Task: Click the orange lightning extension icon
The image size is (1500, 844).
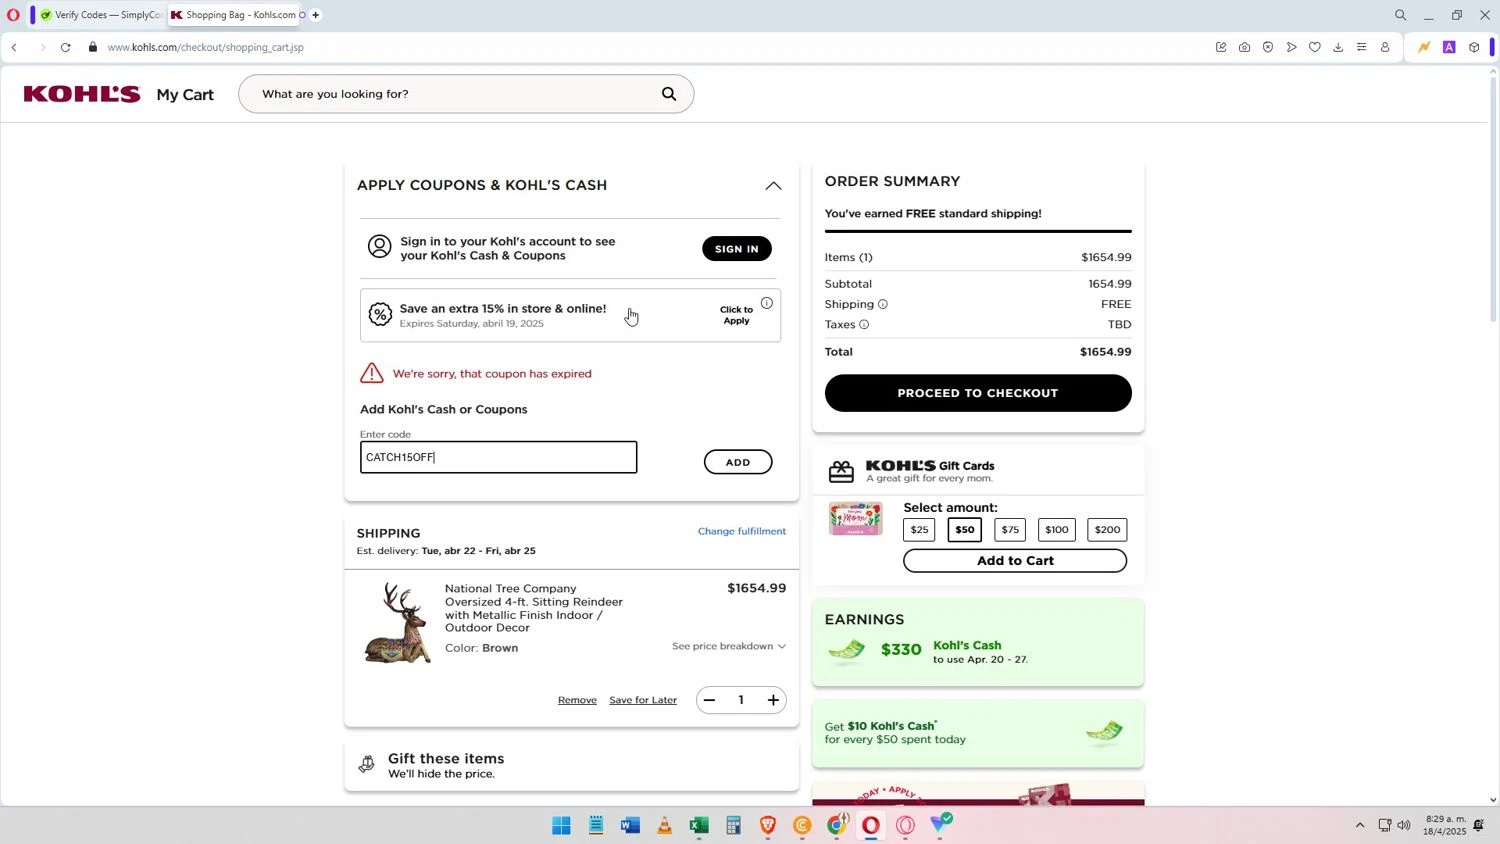Action: click(1424, 47)
